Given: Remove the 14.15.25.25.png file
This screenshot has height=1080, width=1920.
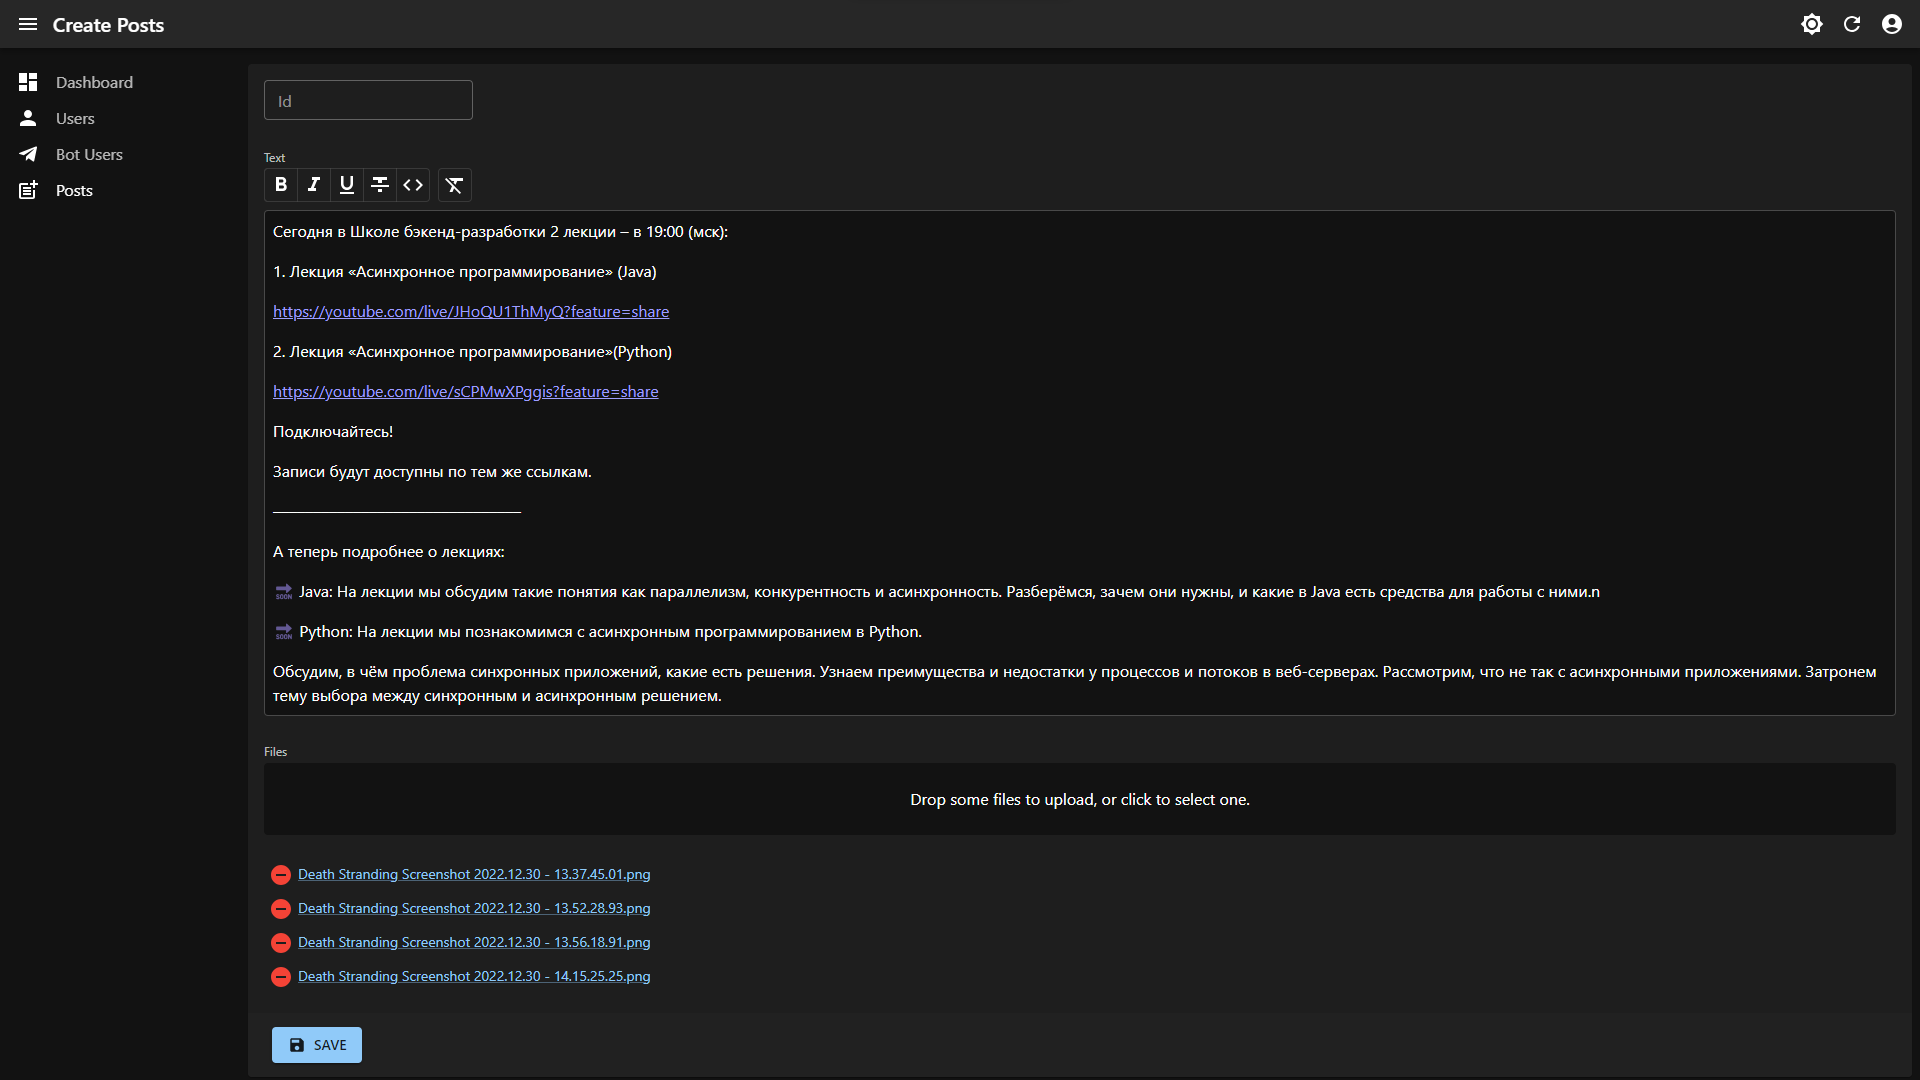Looking at the screenshot, I should [281, 977].
